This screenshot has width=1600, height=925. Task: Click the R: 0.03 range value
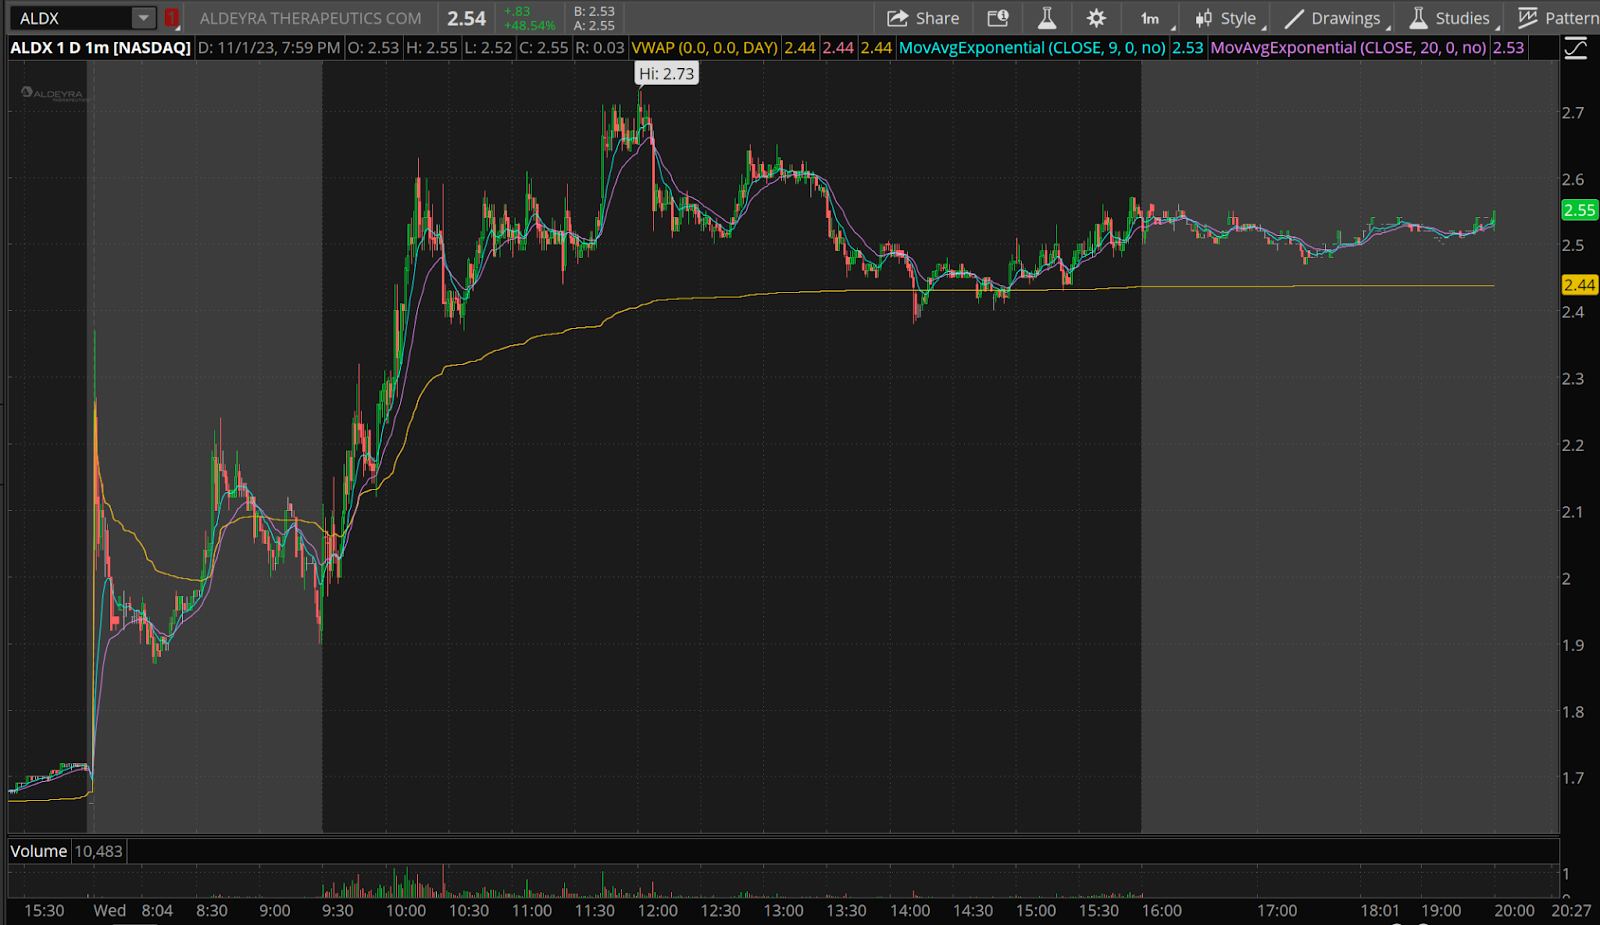[600, 48]
